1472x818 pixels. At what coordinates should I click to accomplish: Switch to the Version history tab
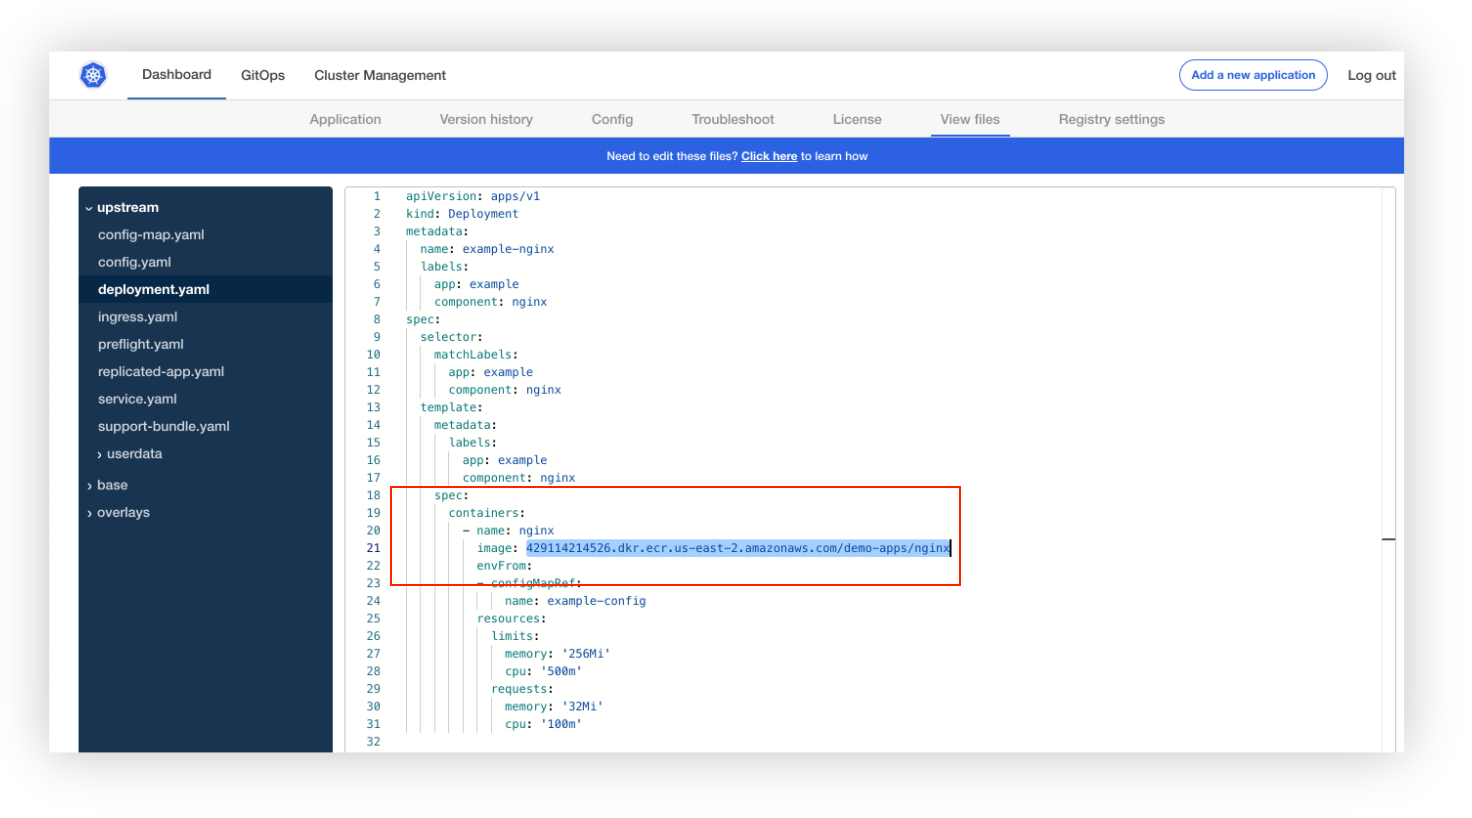(x=486, y=119)
